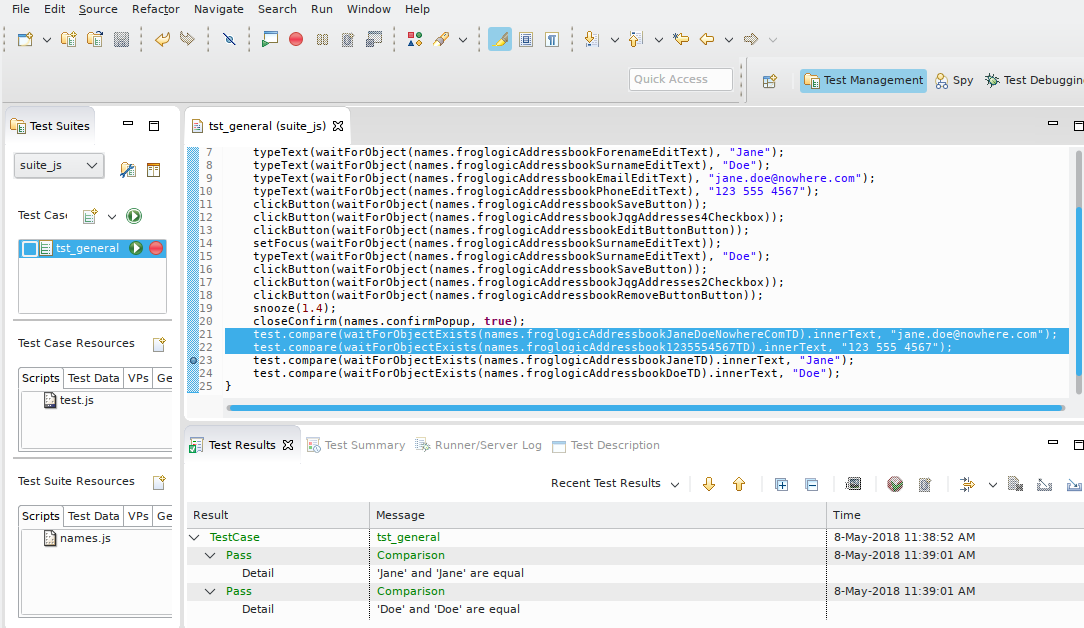
Task: Launch AUT icon with green play arrow
Action: (270, 39)
